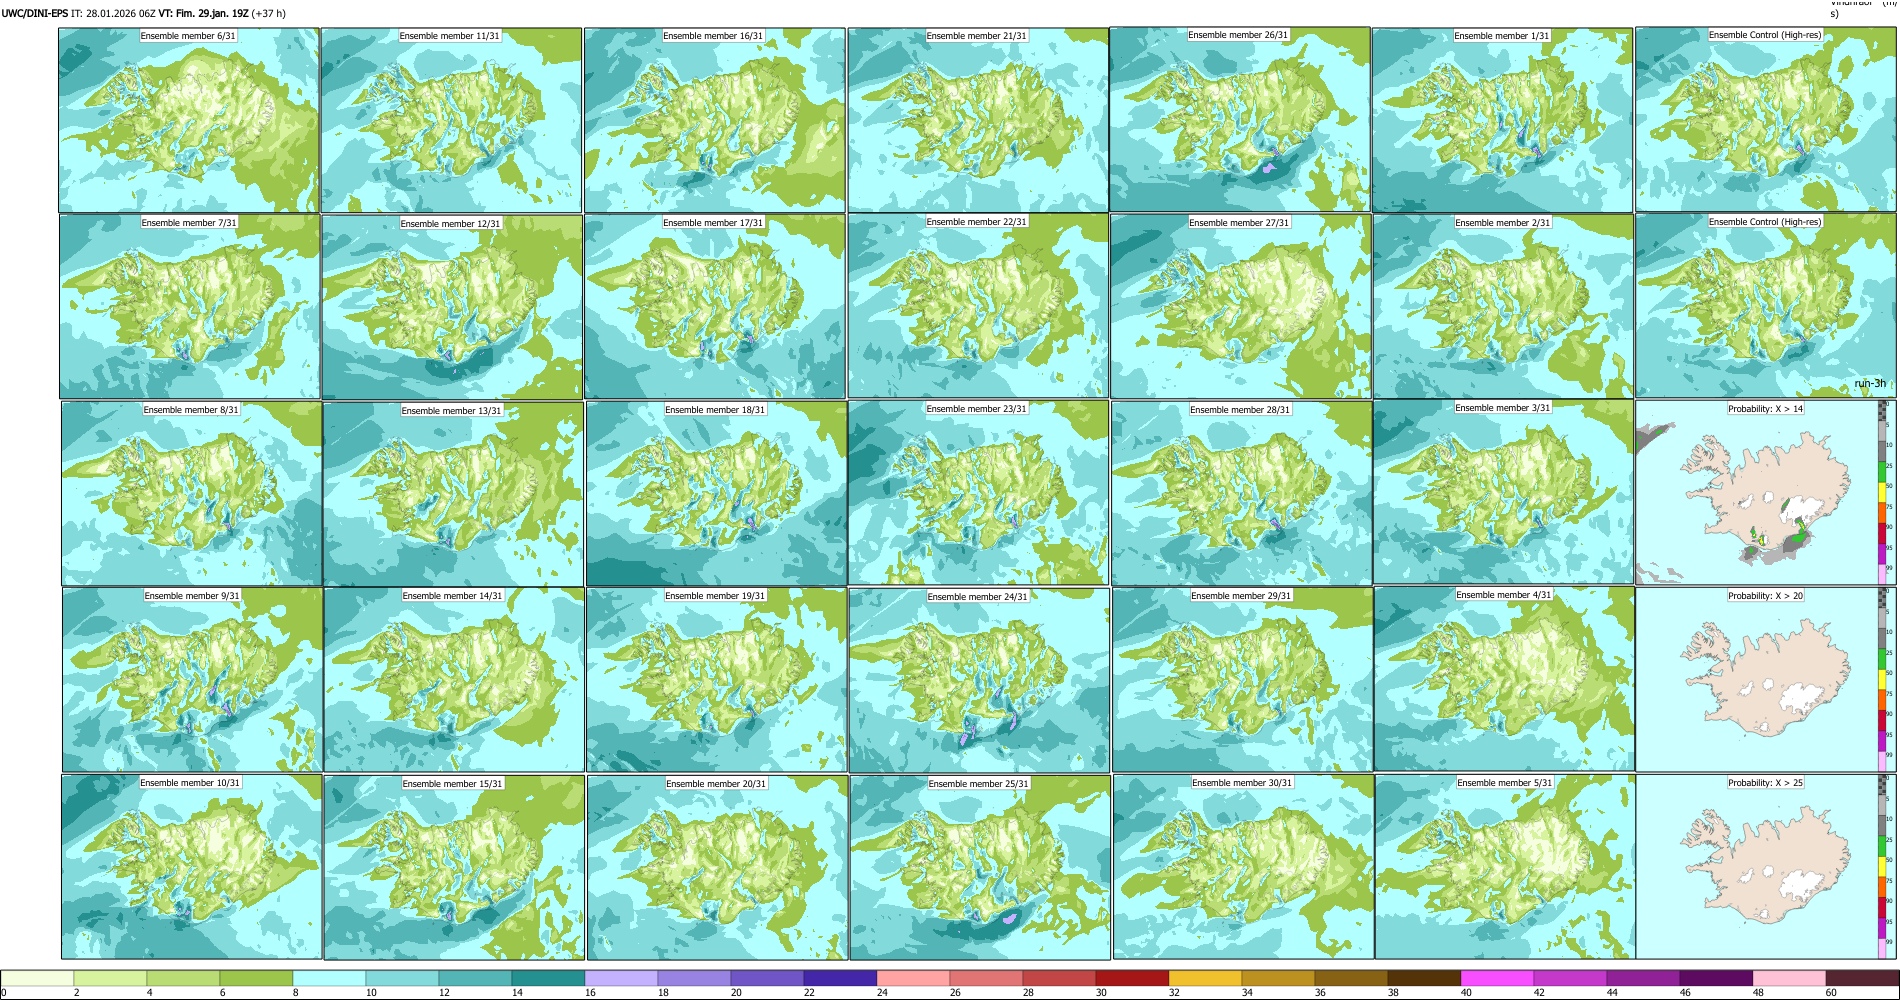Select the Ensemble member 24/31 map panel
1900x1000 pixels.
979,681
